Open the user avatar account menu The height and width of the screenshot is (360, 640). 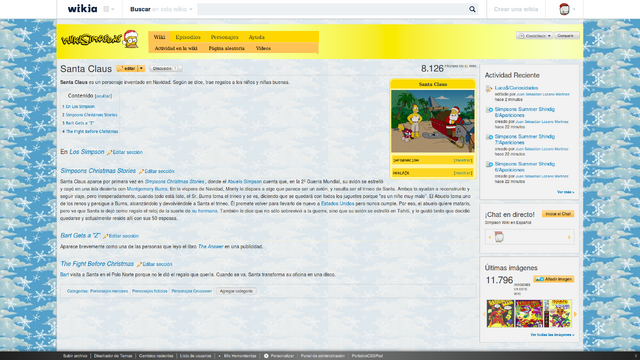pos(567,9)
